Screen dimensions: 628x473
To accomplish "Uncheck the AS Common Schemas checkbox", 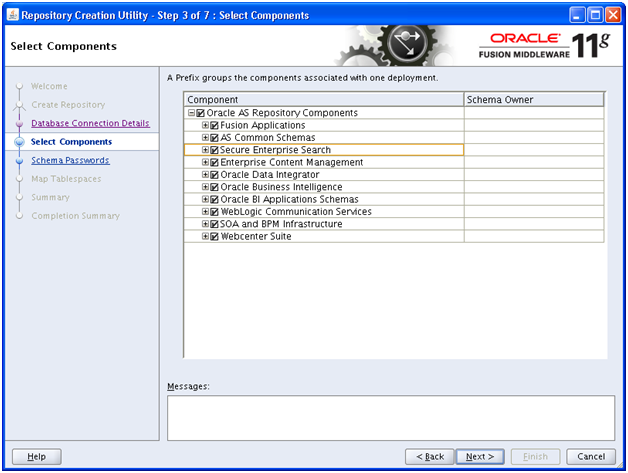I will click(214, 138).
